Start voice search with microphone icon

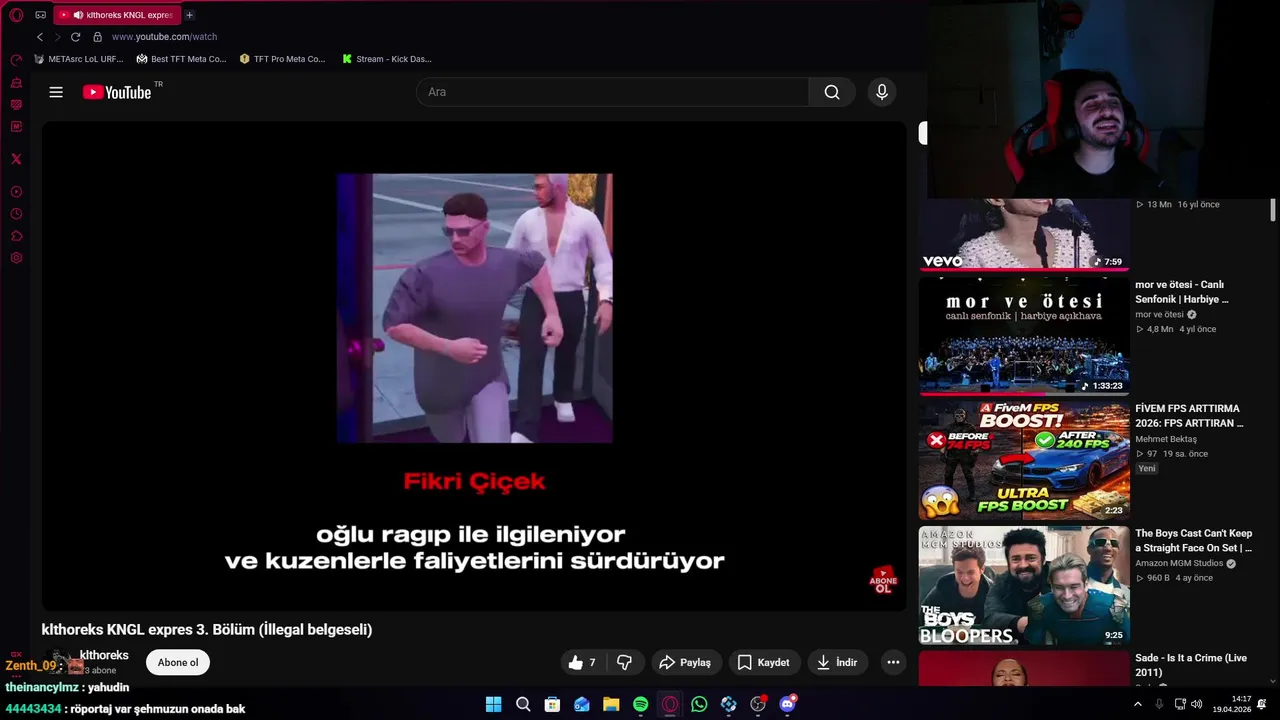(x=881, y=92)
